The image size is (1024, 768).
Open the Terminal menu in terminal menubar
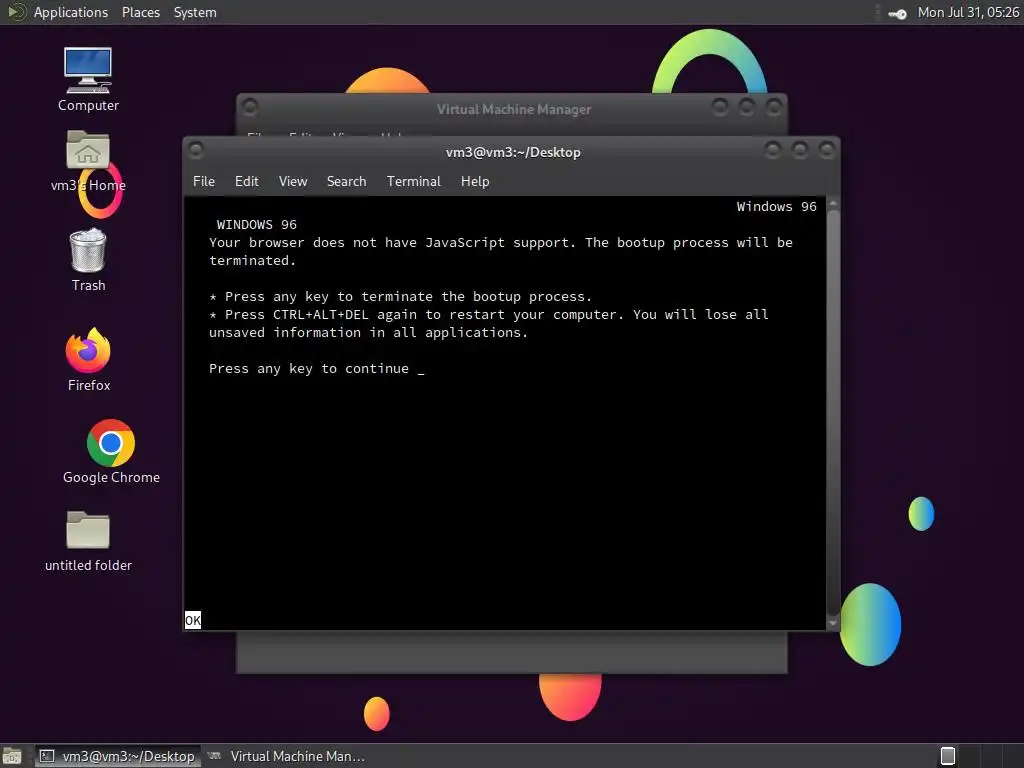(413, 182)
